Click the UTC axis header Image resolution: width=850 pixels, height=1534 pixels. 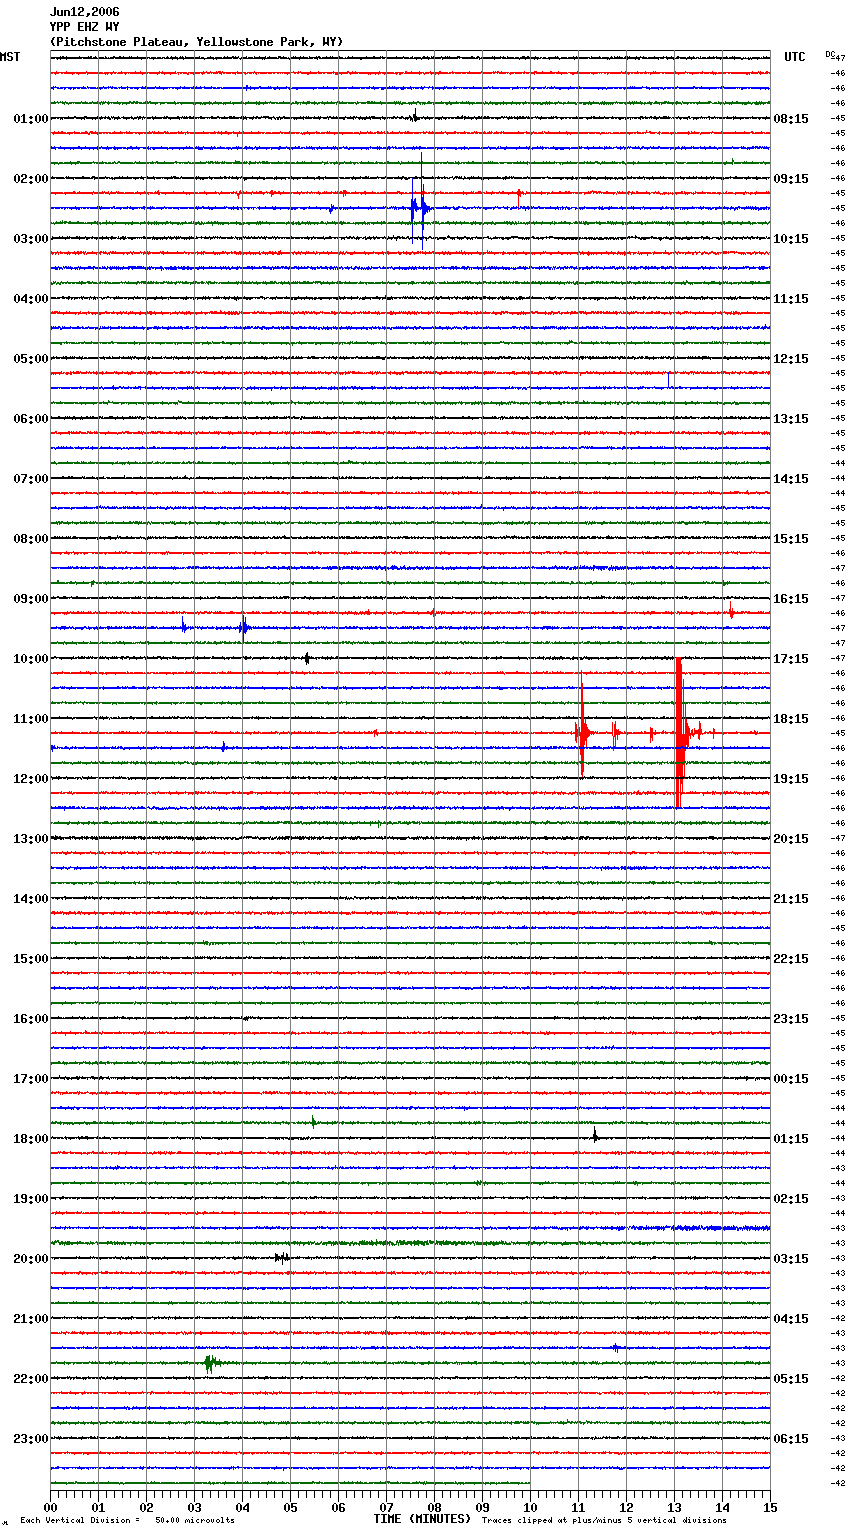[794, 57]
